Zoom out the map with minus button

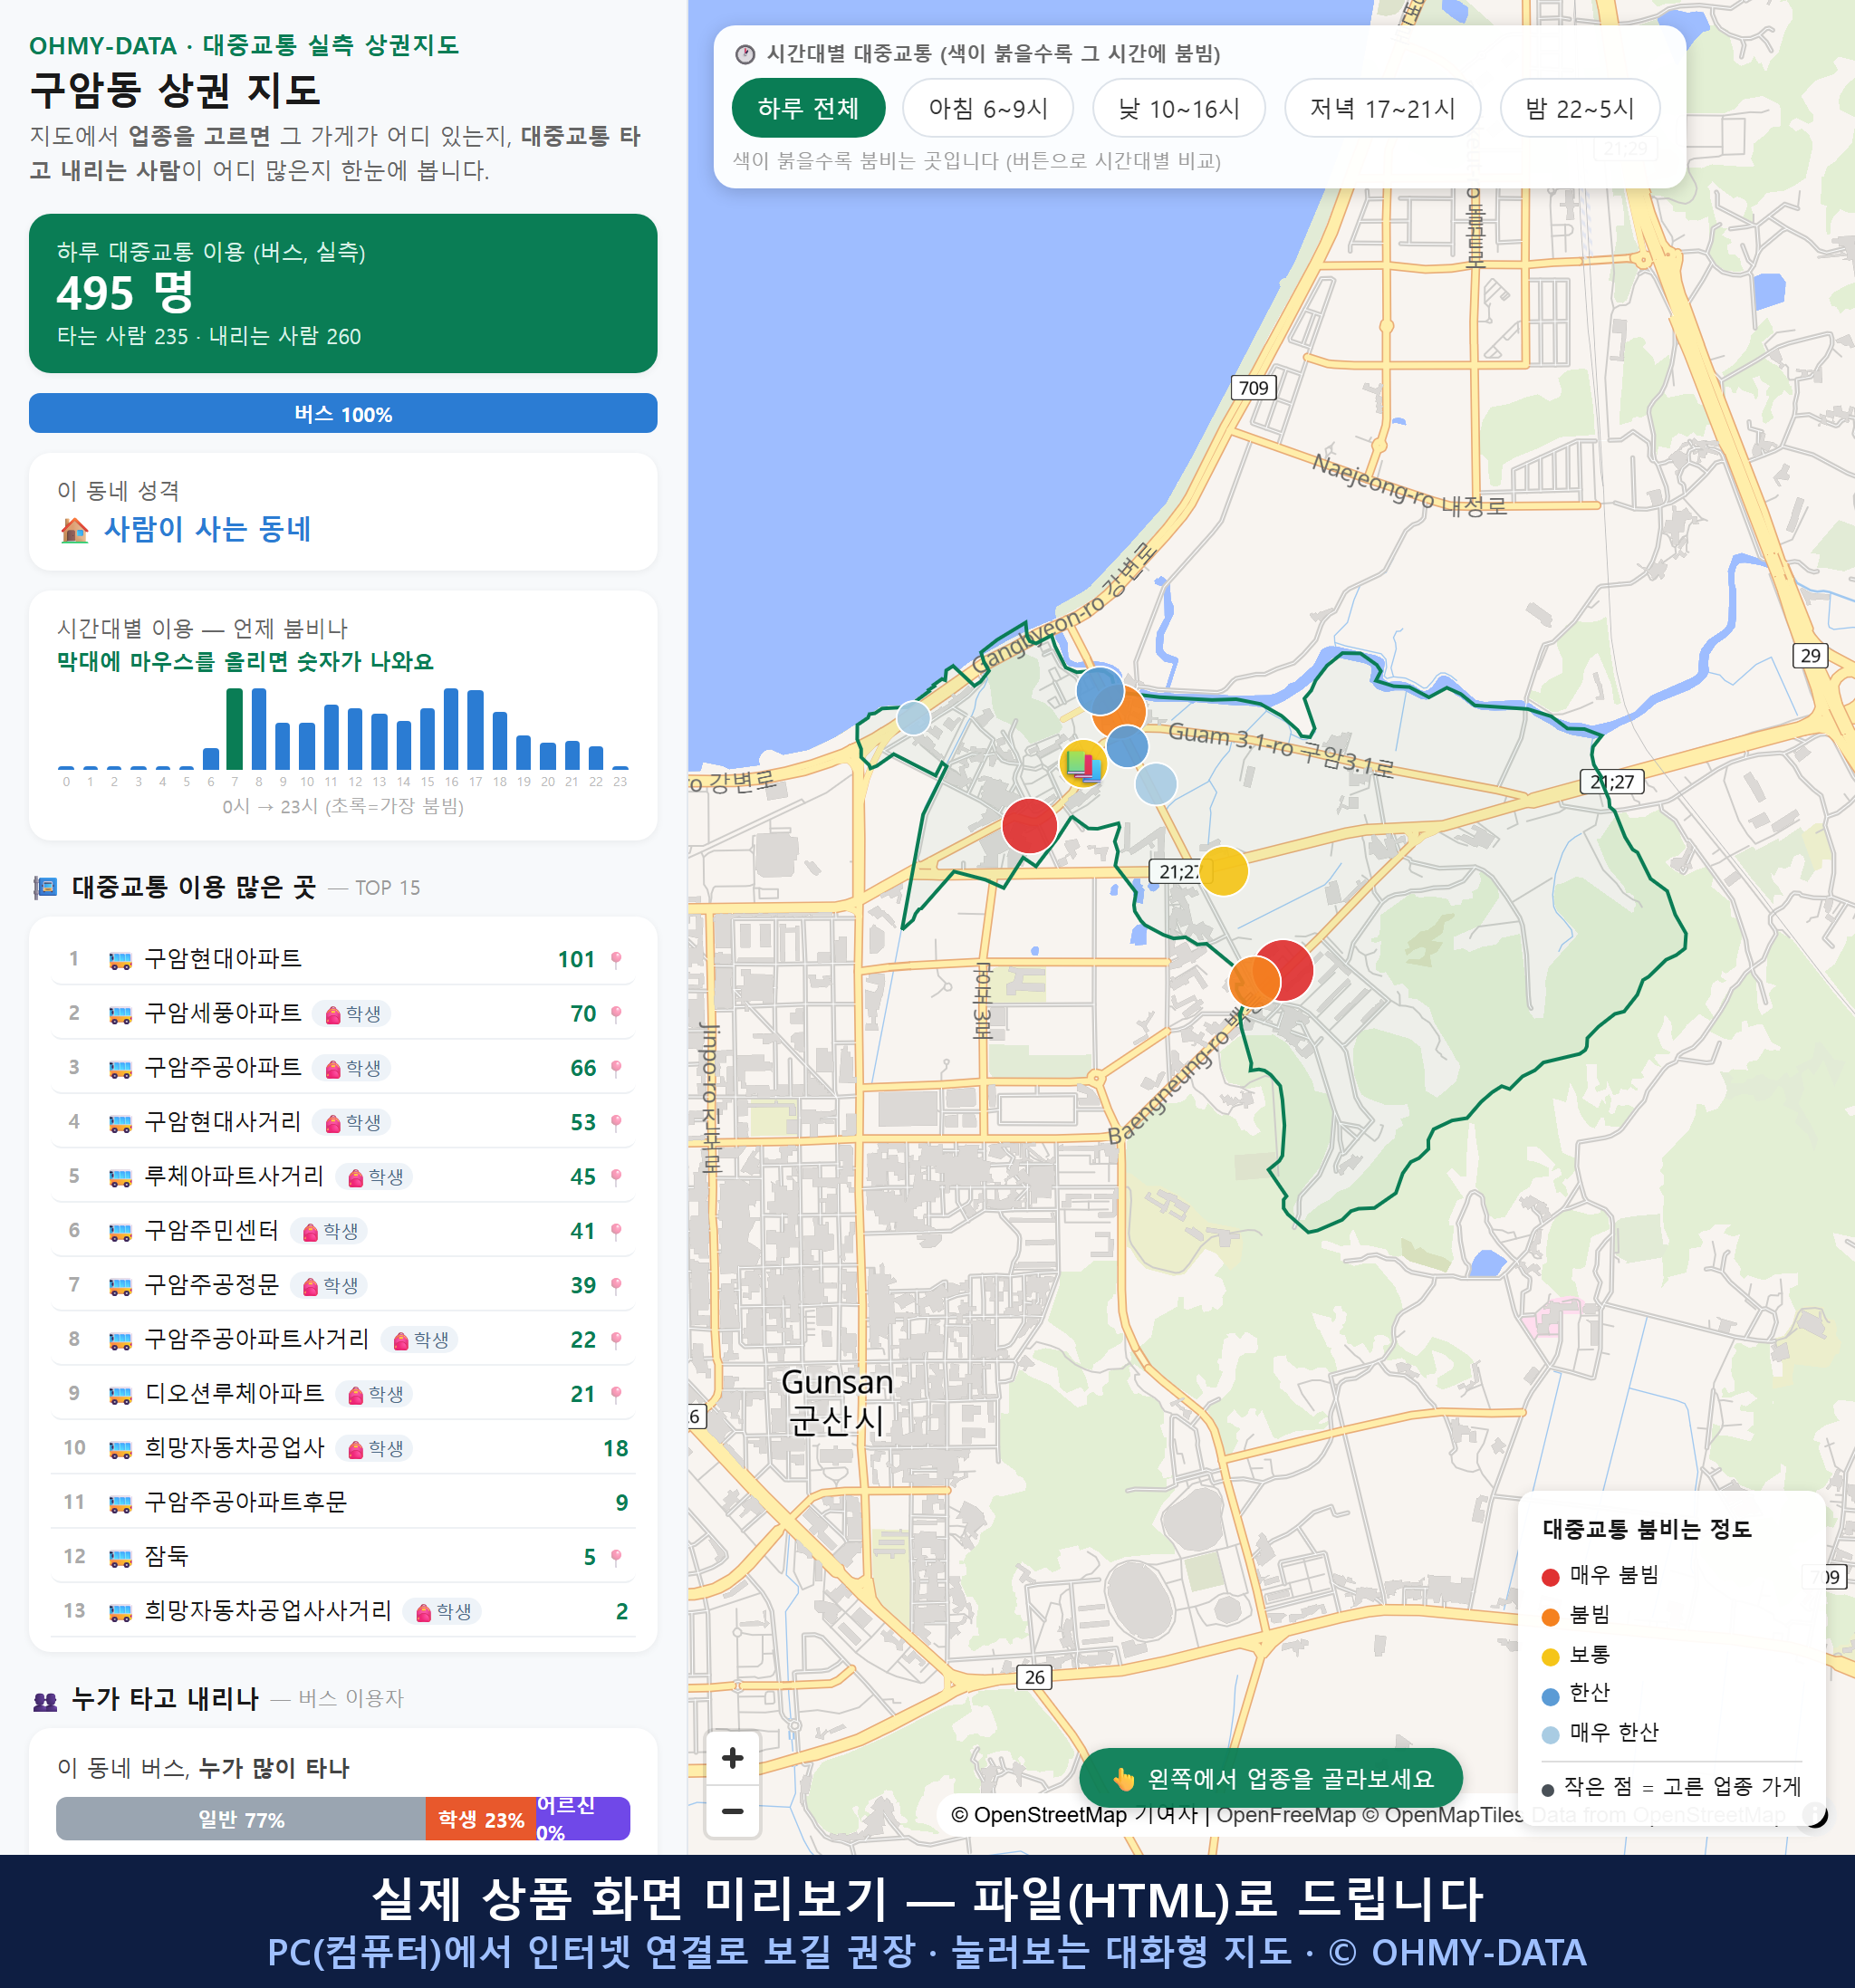click(x=733, y=1811)
